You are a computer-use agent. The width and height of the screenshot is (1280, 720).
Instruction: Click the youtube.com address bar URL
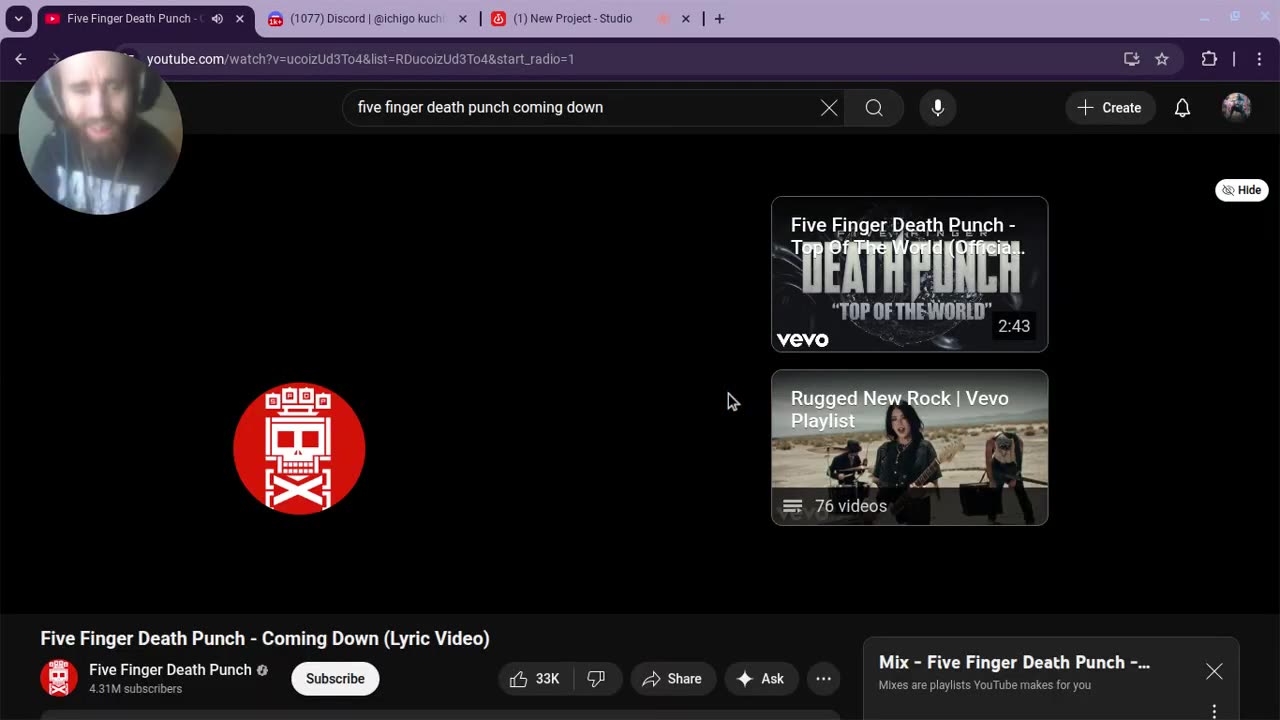[x=360, y=59]
